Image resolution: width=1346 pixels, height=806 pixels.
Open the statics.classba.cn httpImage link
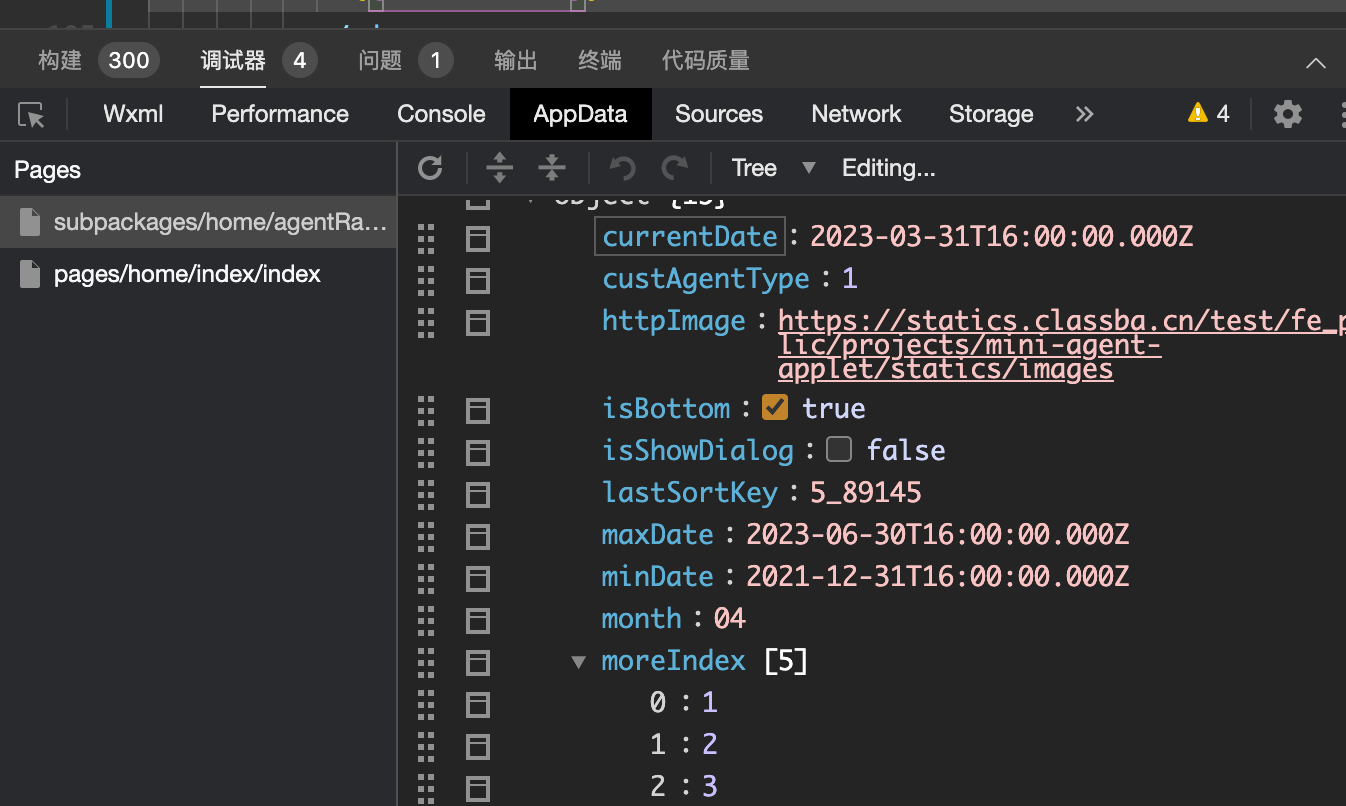[x=1060, y=344]
